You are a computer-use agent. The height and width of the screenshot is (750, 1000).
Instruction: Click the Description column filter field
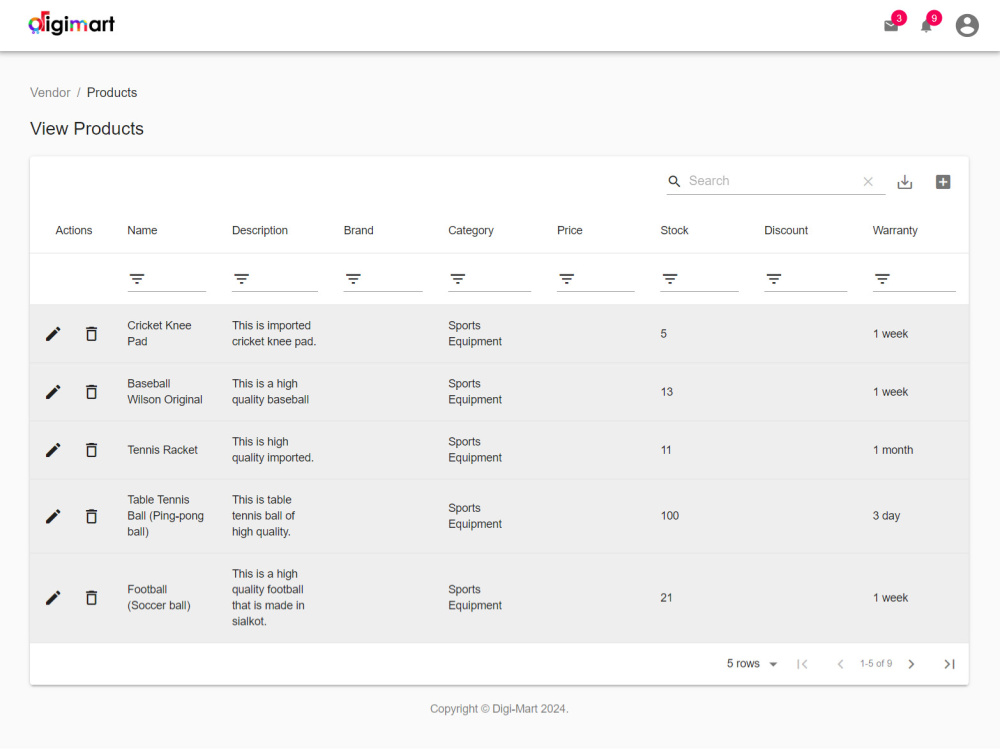tap(275, 279)
